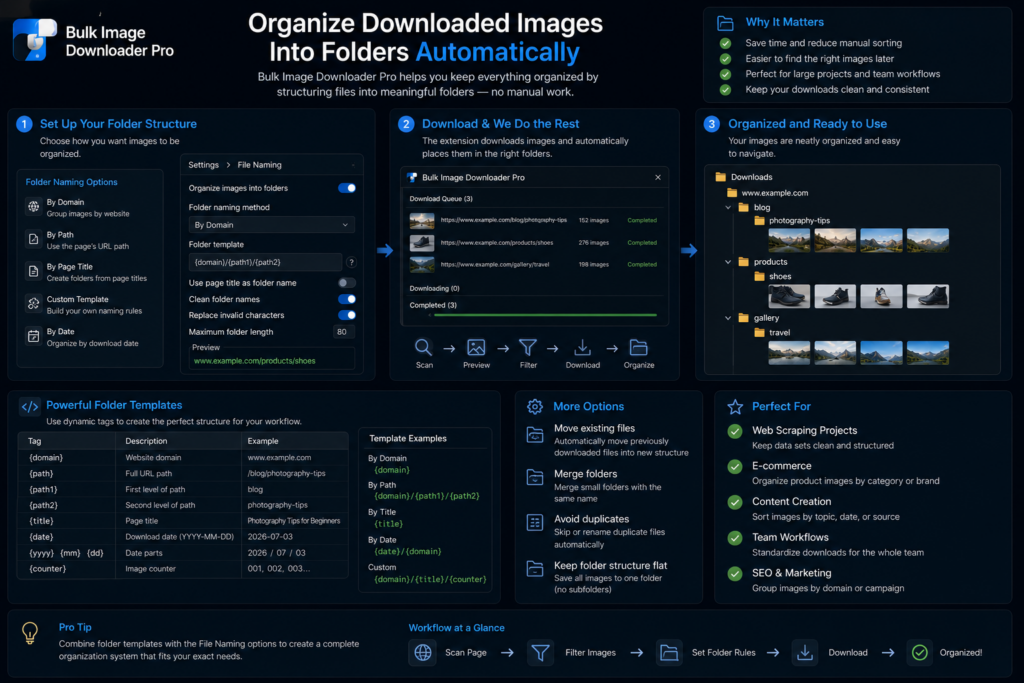Click the products/shoes queue URL
The image size is (1024, 683).
point(496,242)
